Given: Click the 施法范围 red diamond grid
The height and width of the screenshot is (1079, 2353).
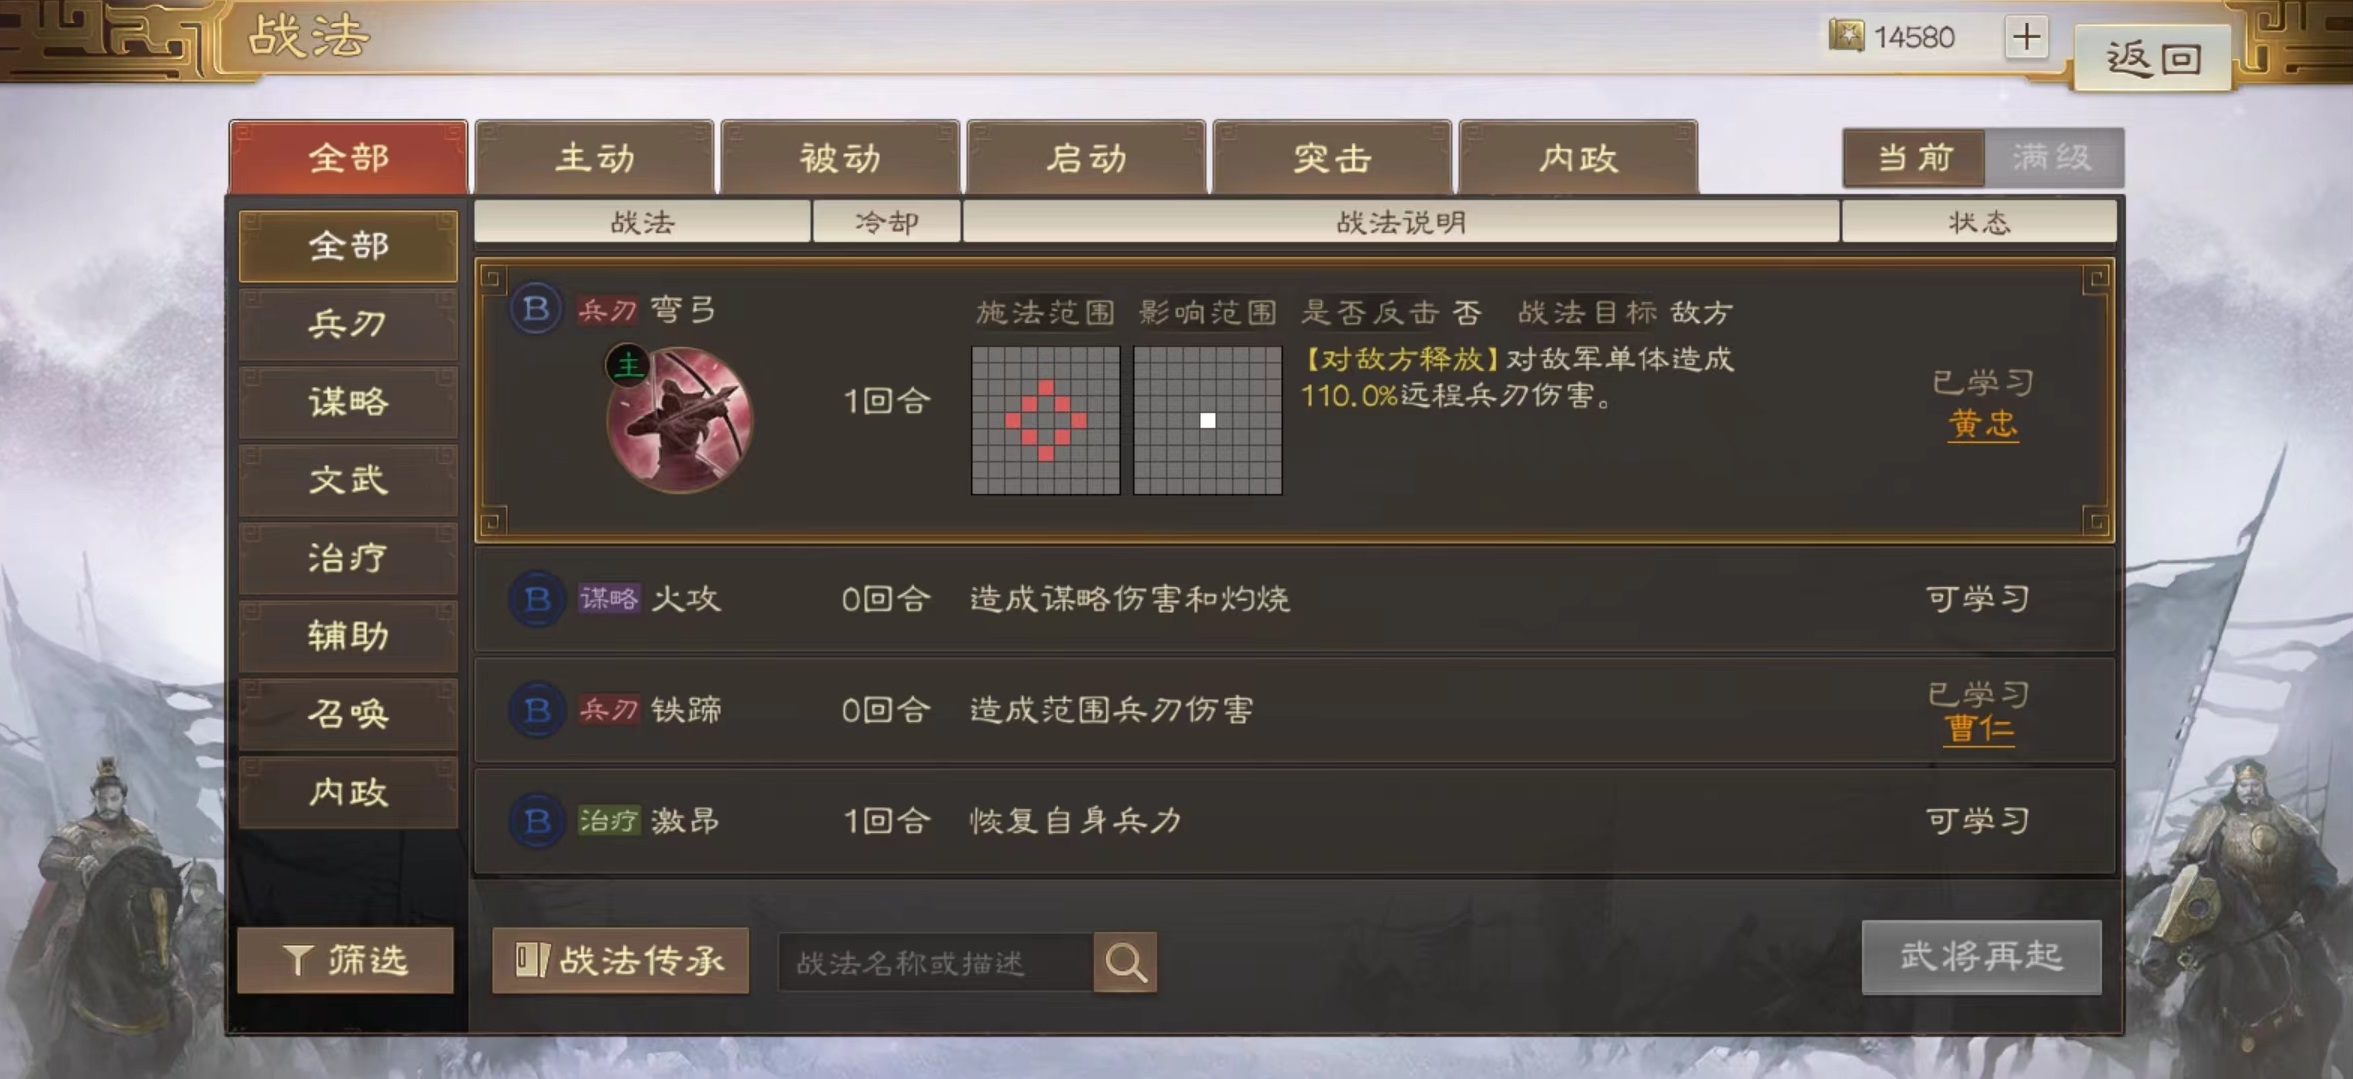Looking at the screenshot, I should (x=1046, y=420).
